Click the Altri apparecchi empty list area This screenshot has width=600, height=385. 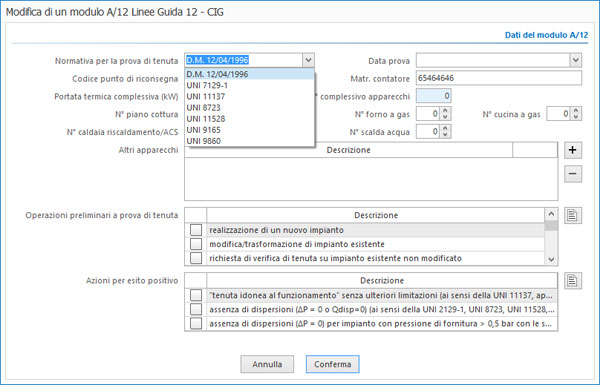pyautogui.click(x=371, y=179)
